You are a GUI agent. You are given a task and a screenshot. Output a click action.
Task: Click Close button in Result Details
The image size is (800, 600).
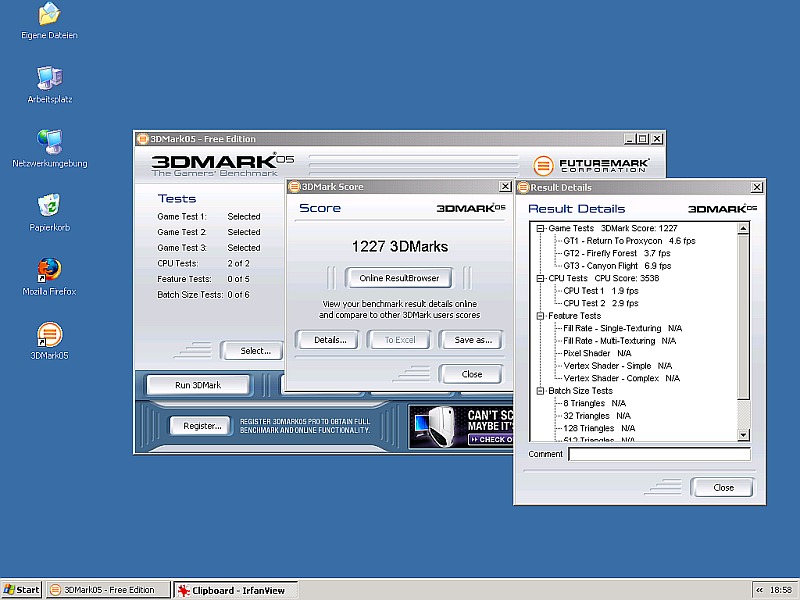723,488
